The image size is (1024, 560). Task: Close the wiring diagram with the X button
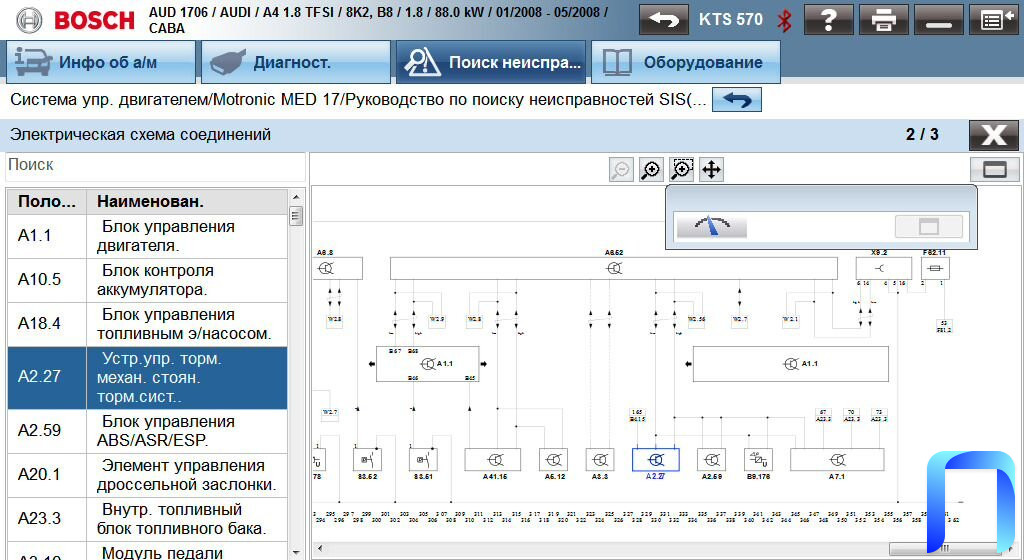[993, 135]
